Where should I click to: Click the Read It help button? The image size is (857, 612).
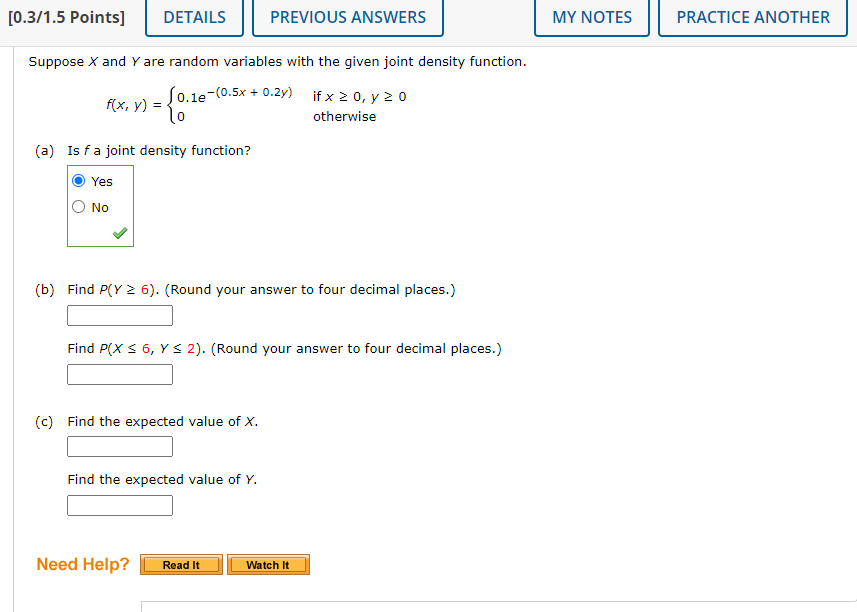(x=180, y=564)
